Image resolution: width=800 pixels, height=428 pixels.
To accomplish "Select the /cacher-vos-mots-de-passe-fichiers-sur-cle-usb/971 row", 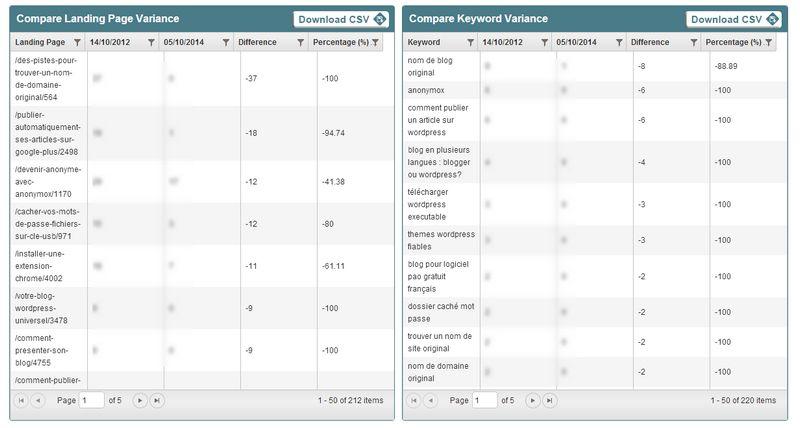I will coord(202,224).
